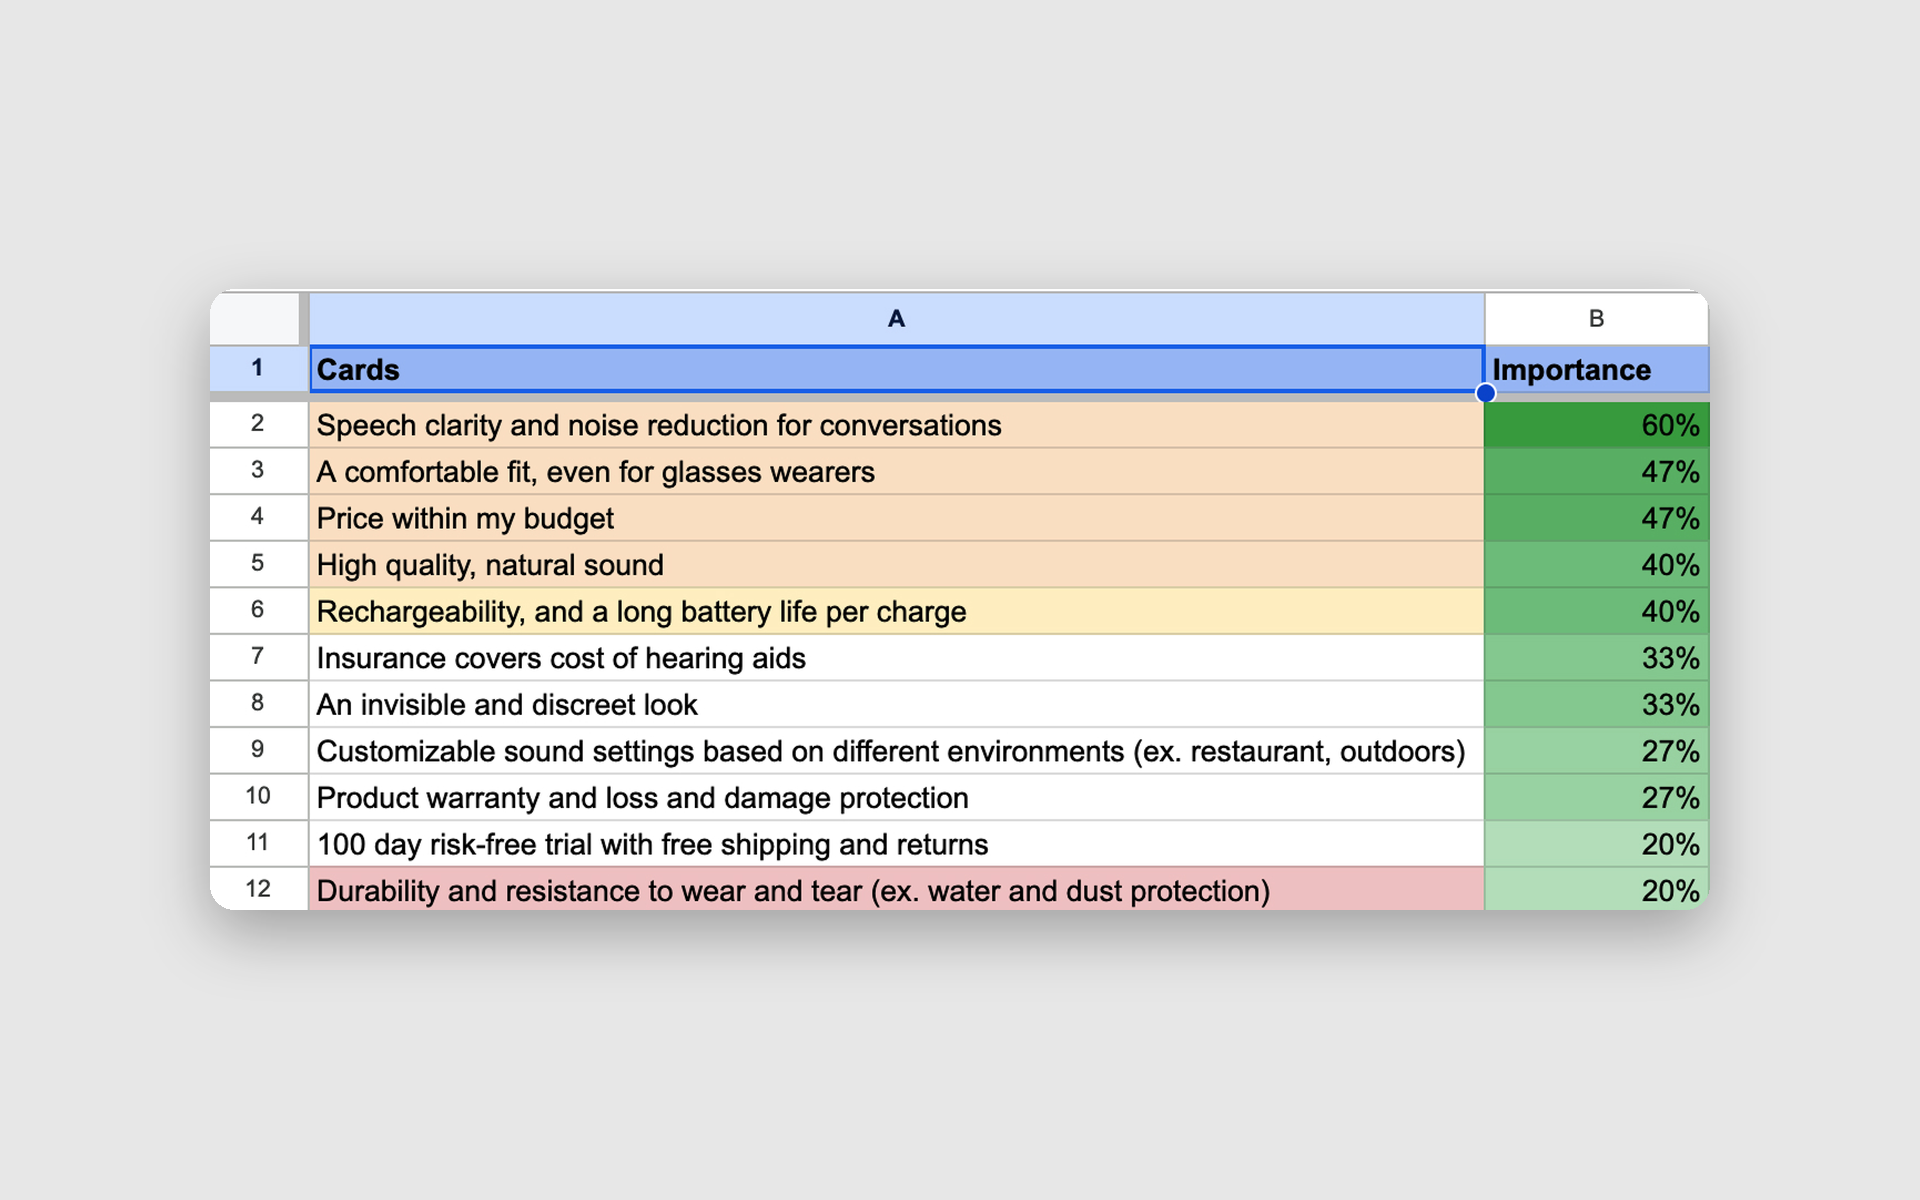Select row 3 header
This screenshot has width=1920, height=1200.
click(258, 471)
